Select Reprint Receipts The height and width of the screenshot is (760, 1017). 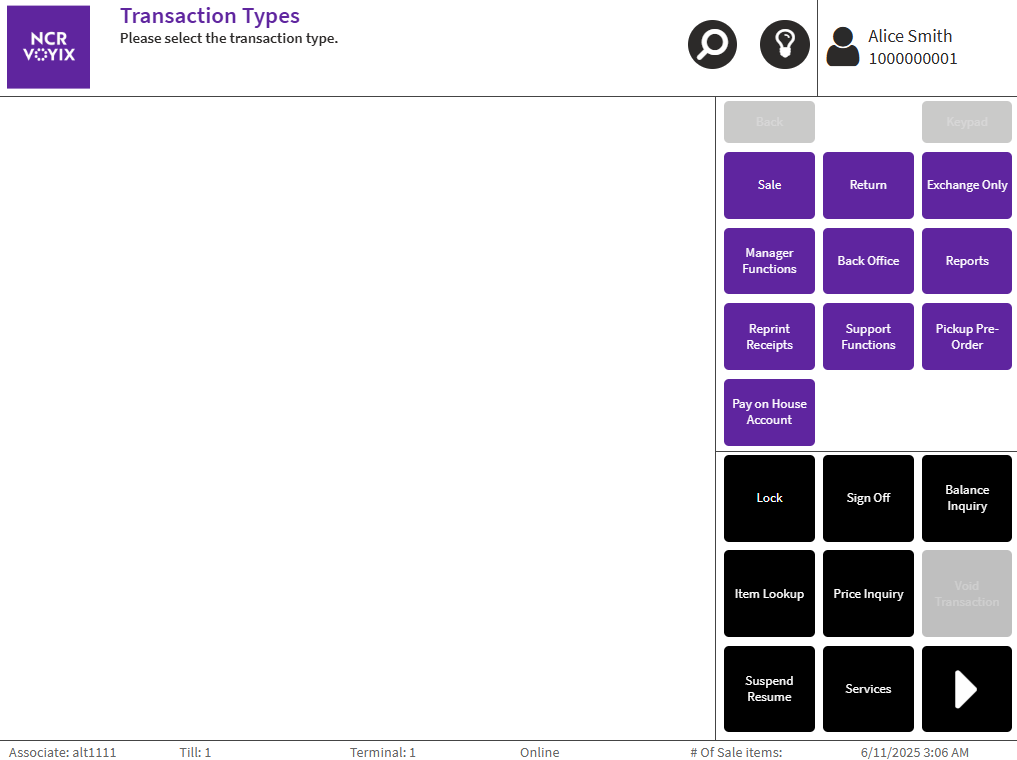[769, 337]
